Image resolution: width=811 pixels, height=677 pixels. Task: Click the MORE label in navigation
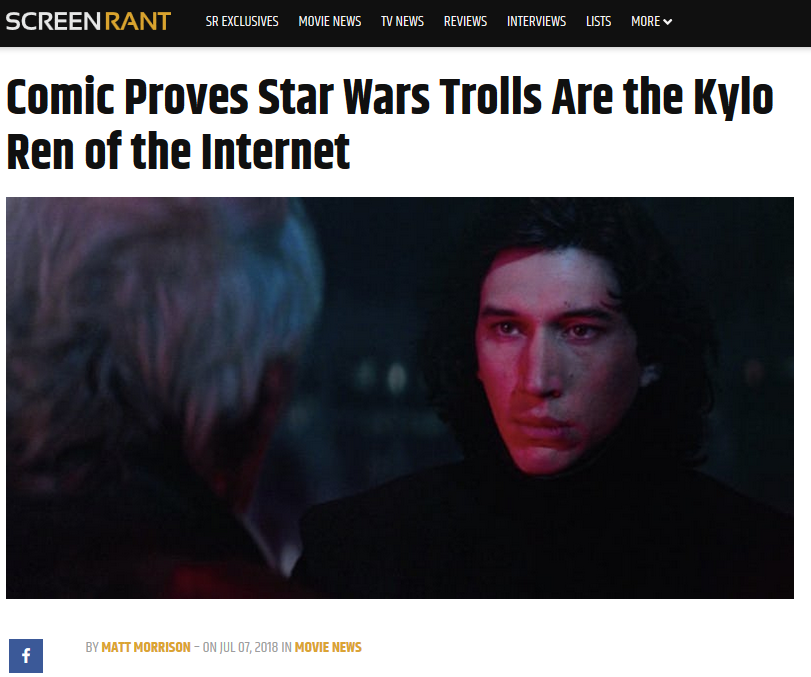tap(645, 21)
